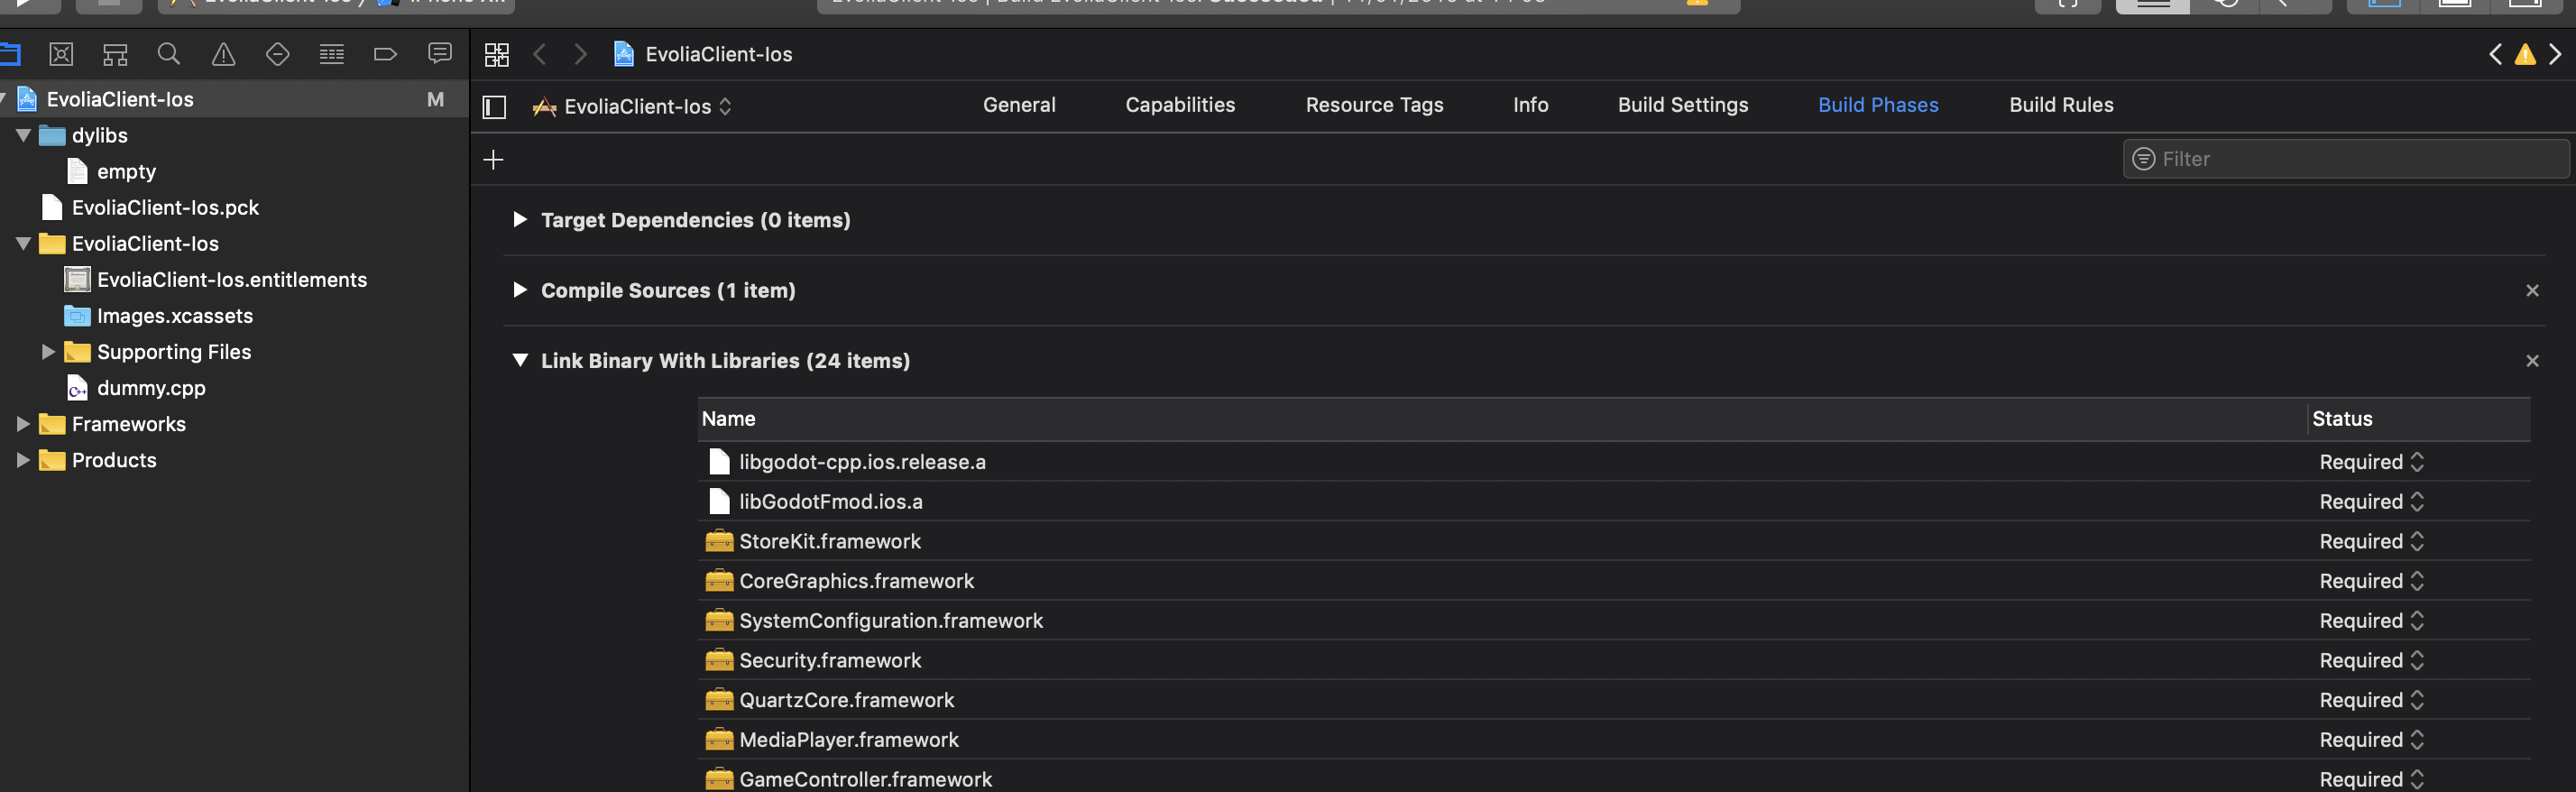Click the yellow warning indicator in jump bar
Screen dimensions: 2576x792
click(x=2525, y=54)
